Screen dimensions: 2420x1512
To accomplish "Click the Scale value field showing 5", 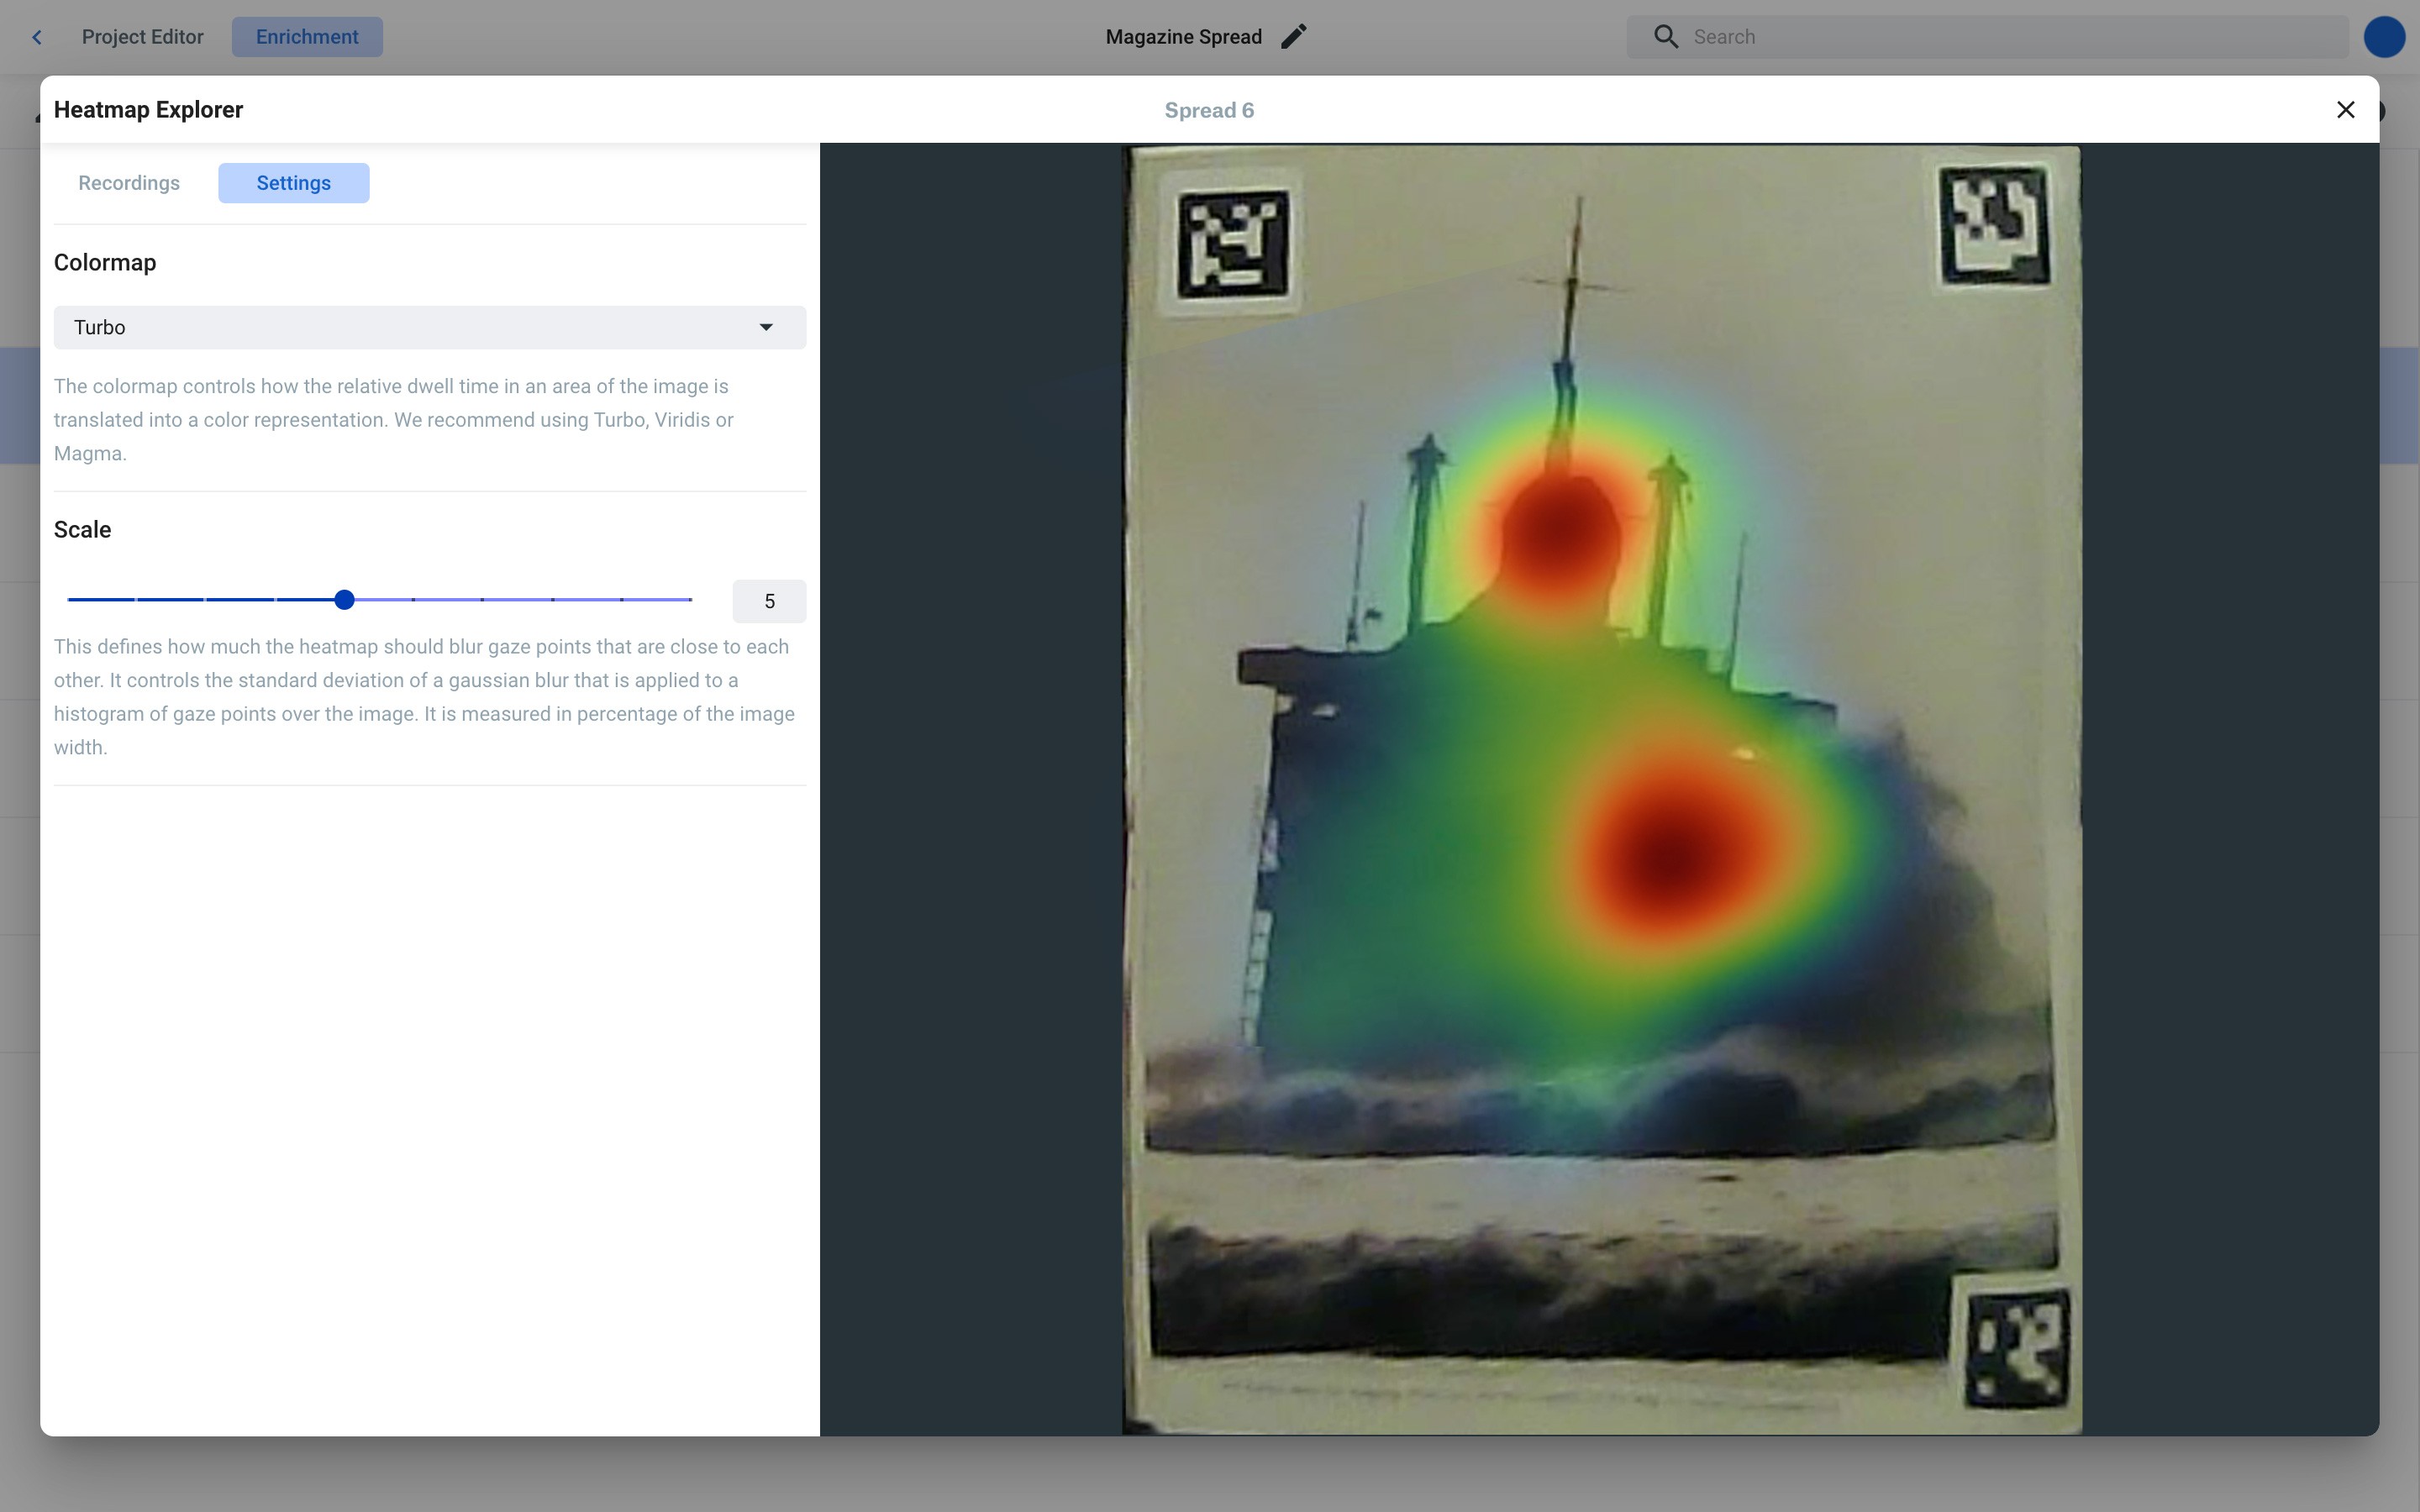I will pos(768,601).
